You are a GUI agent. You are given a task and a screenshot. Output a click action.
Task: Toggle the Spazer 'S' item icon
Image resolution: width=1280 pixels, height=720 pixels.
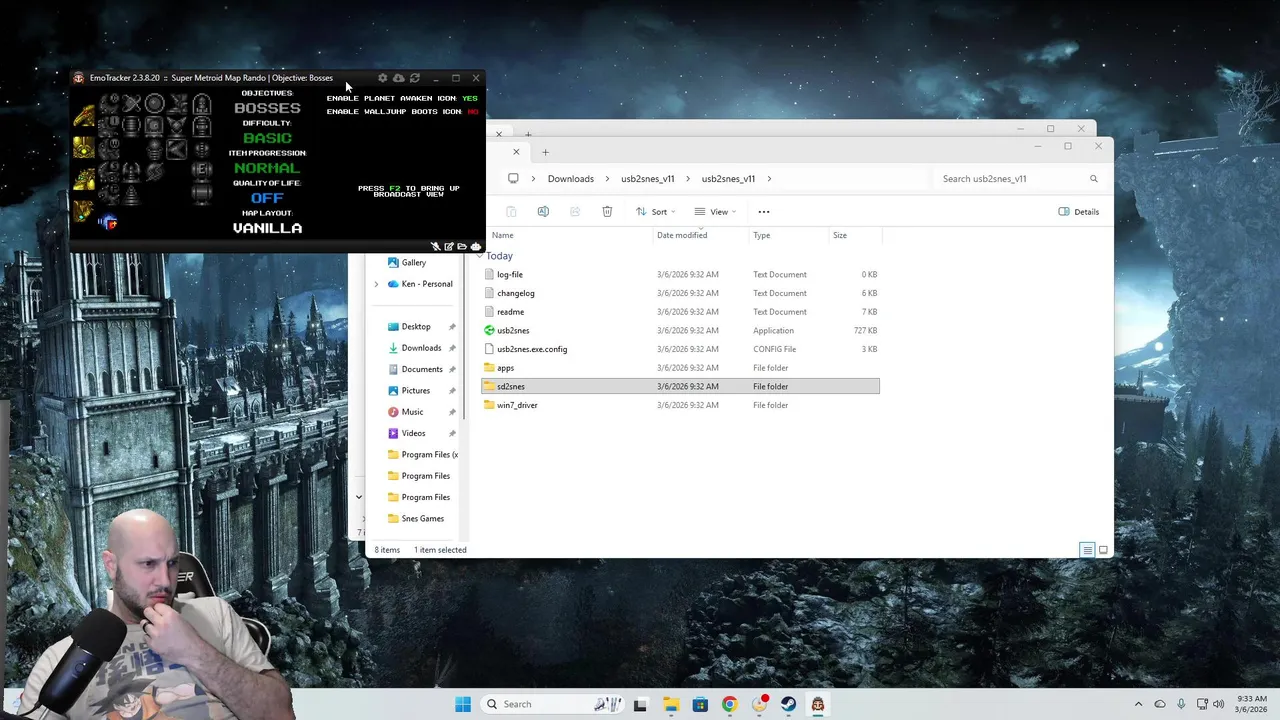pos(109,171)
